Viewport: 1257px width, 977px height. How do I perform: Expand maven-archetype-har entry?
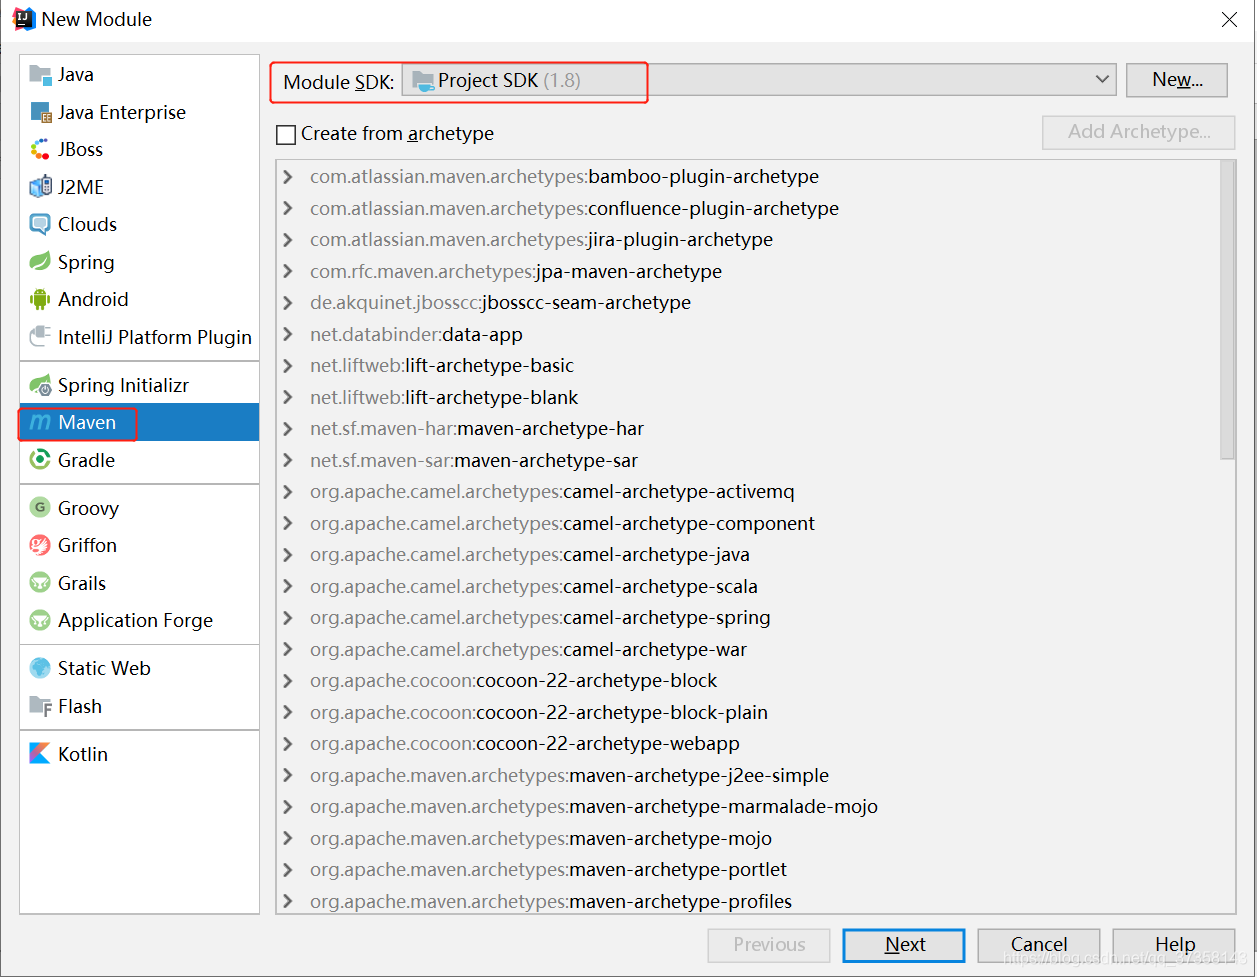(x=288, y=429)
